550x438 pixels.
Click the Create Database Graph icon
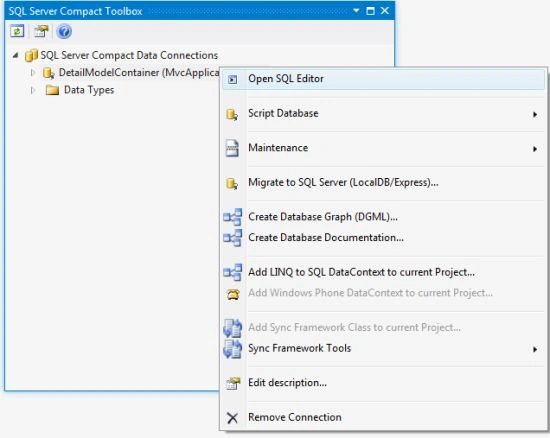(233, 217)
